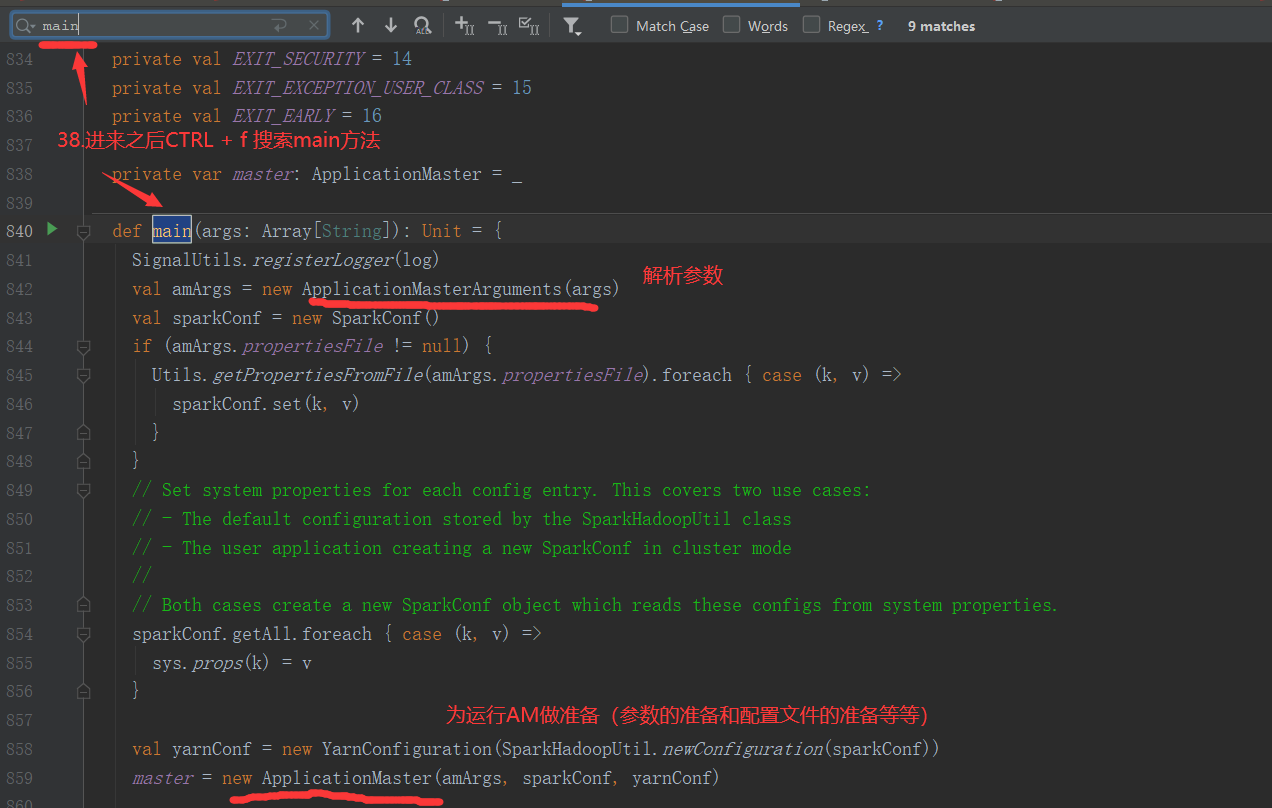1272x808 pixels.
Task: Click the '9 matches' result count
Action: point(941,26)
